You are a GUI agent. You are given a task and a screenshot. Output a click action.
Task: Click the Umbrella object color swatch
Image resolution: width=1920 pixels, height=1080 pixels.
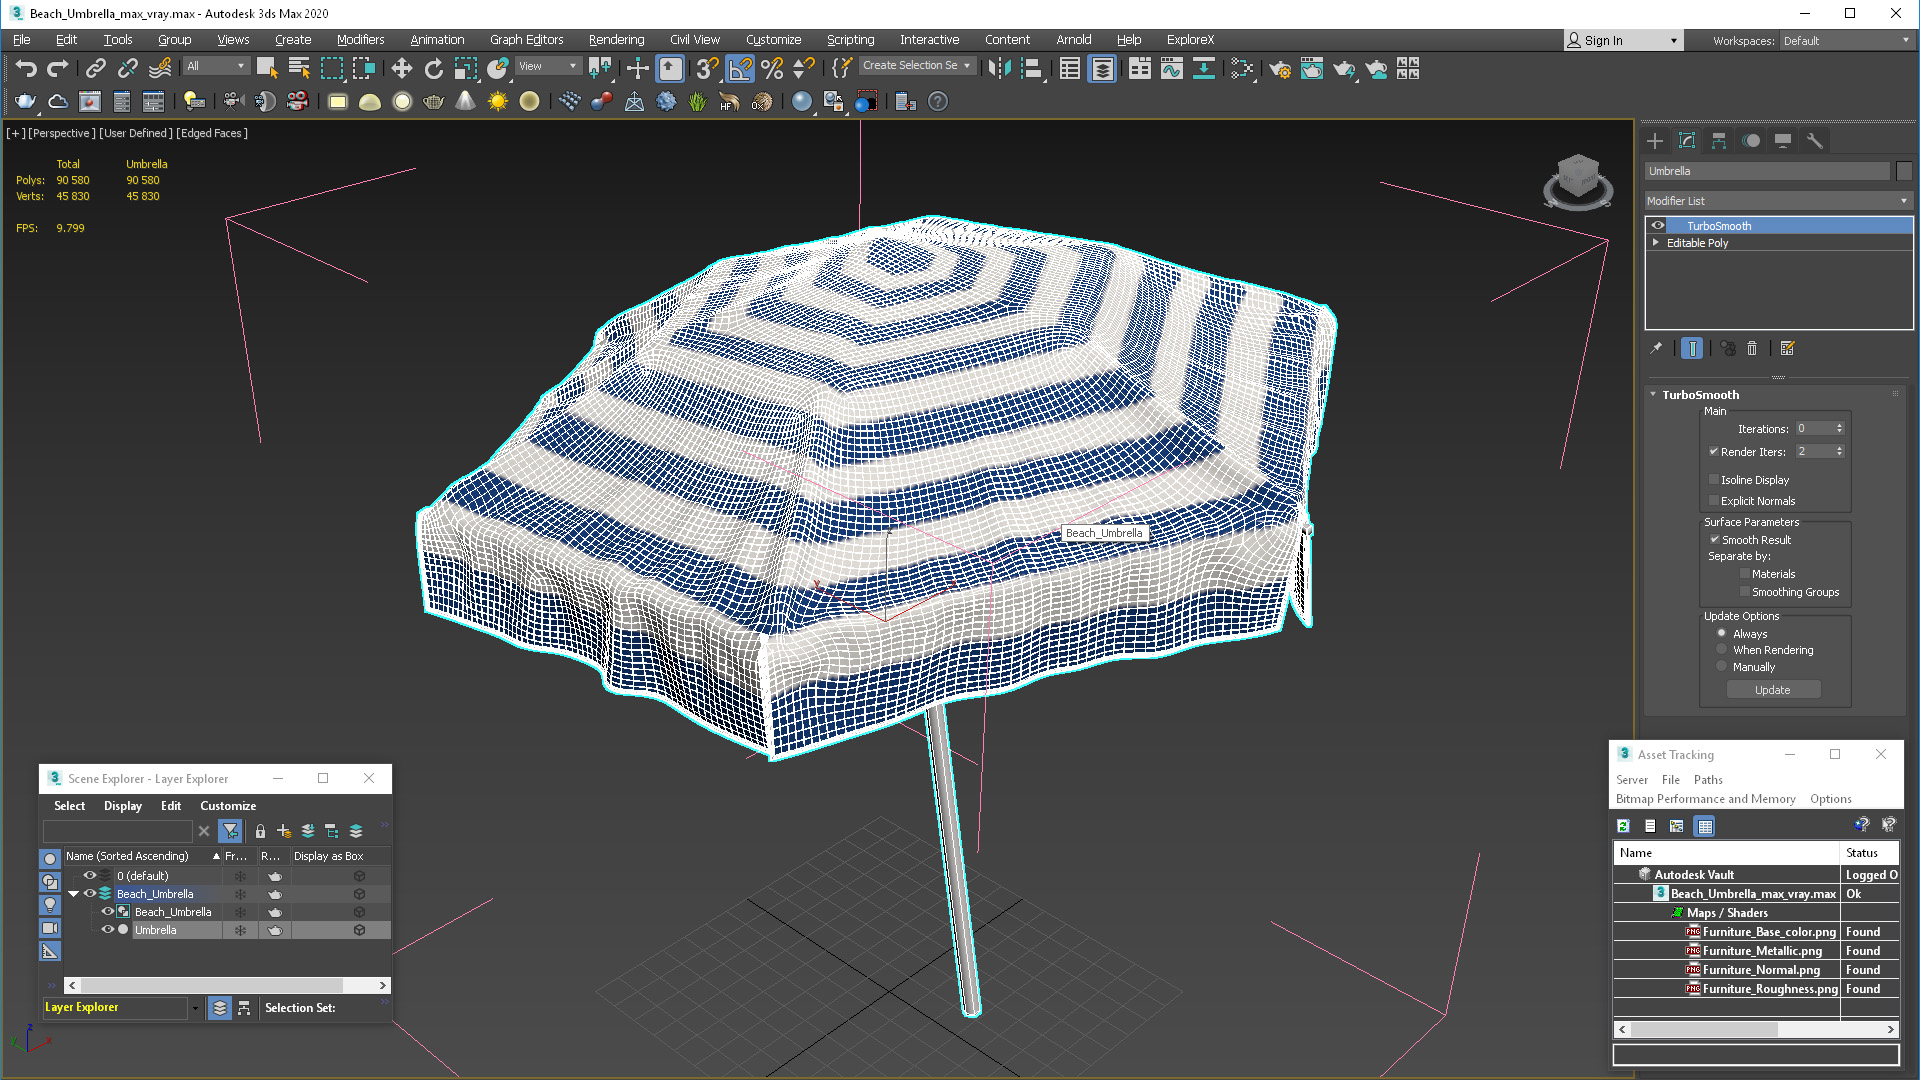click(x=1904, y=171)
